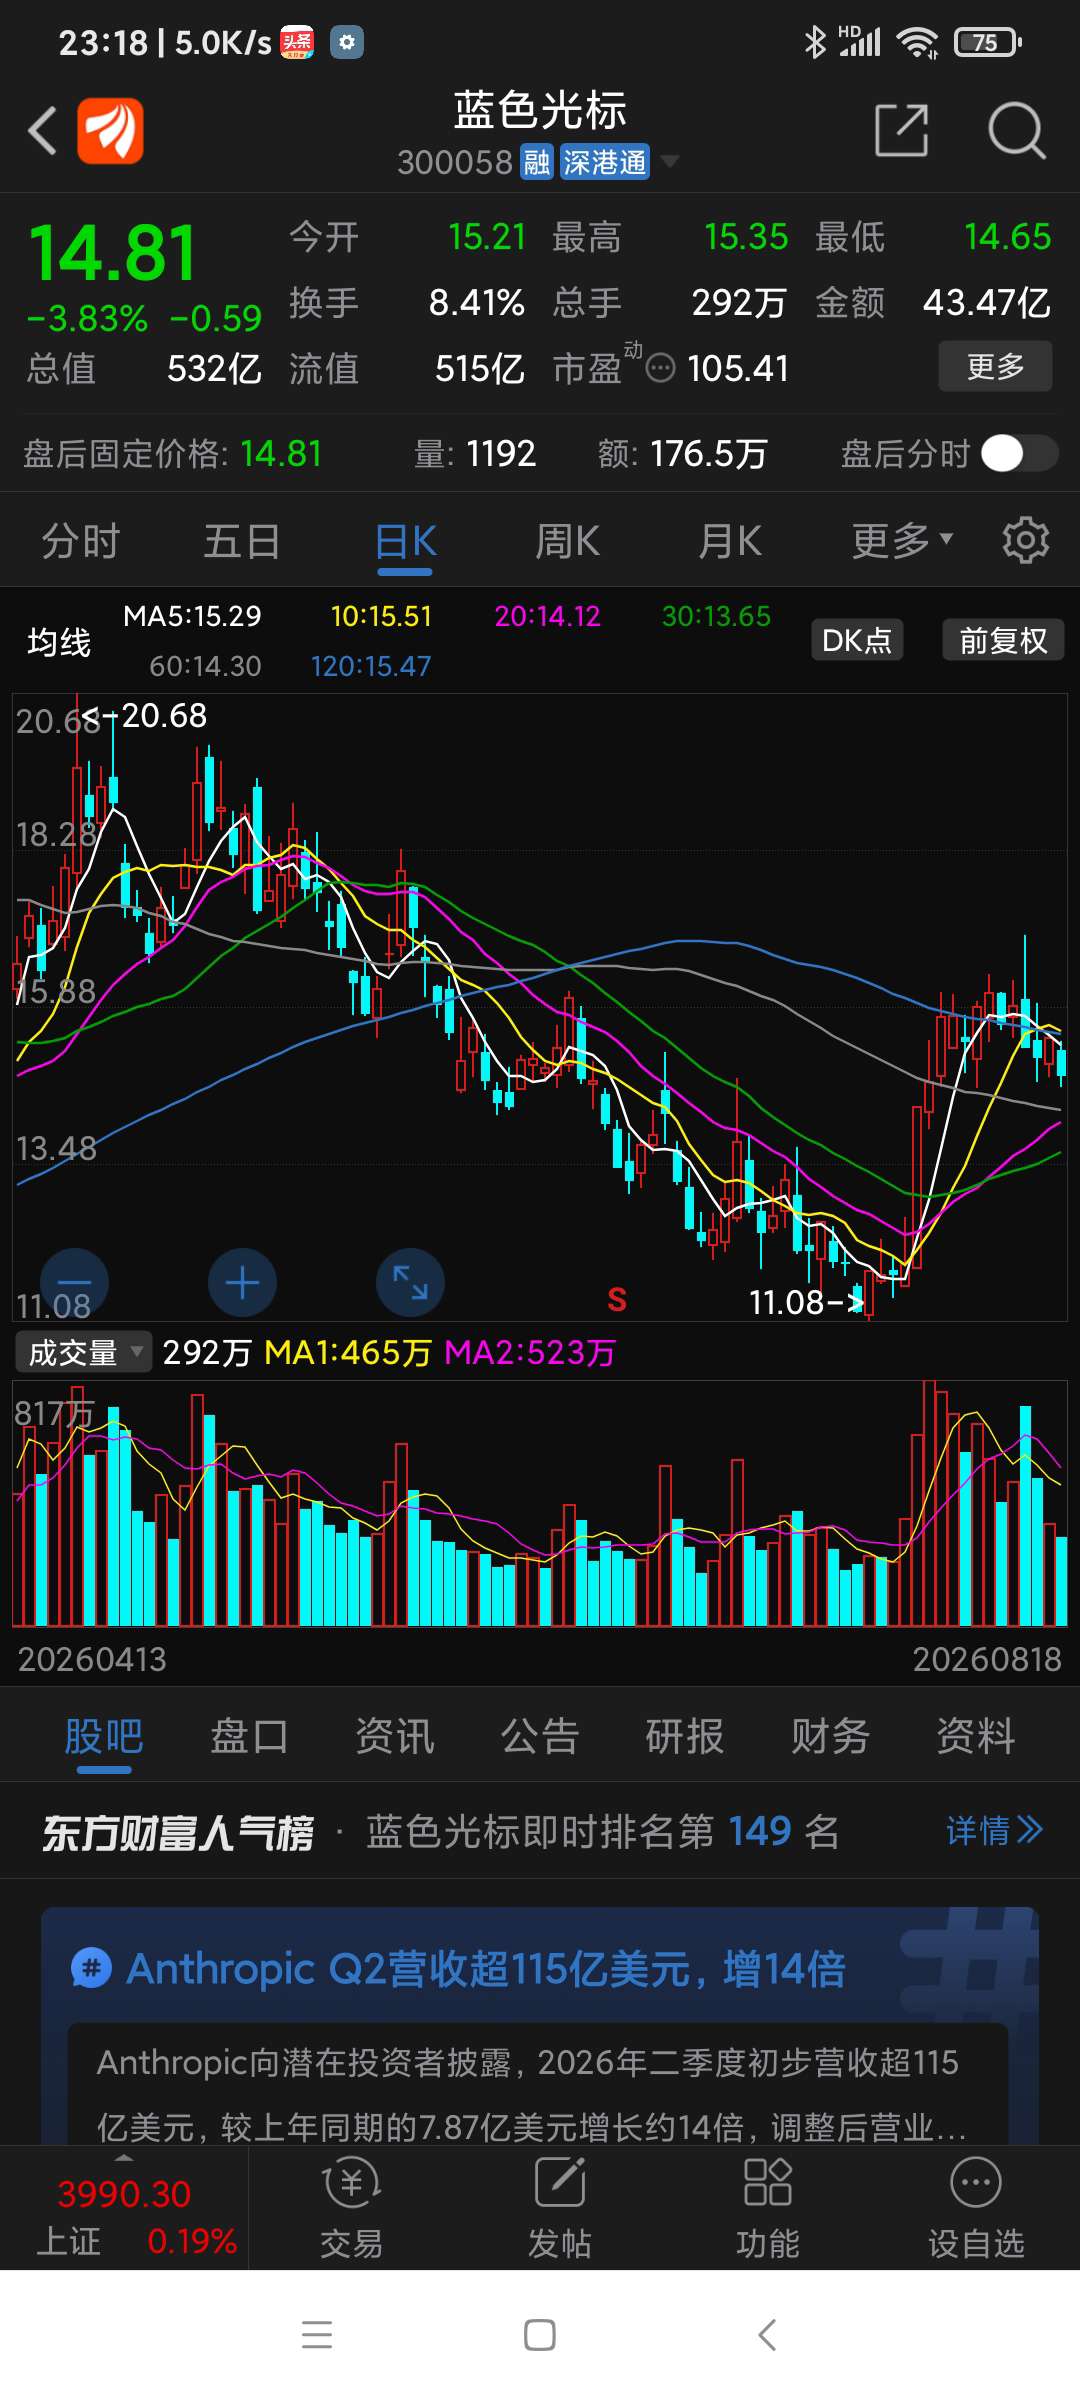The height and width of the screenshot is (2400, 1080).
Task: Open Android recent apps menu button
Action: tap(317, 2335)
